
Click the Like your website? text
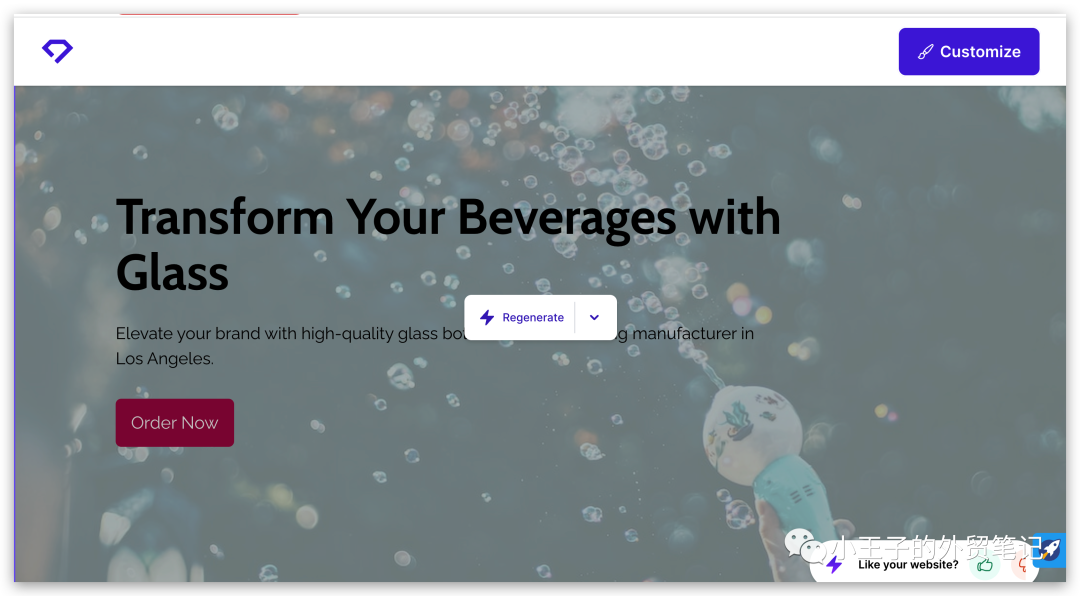click(908, 565)
